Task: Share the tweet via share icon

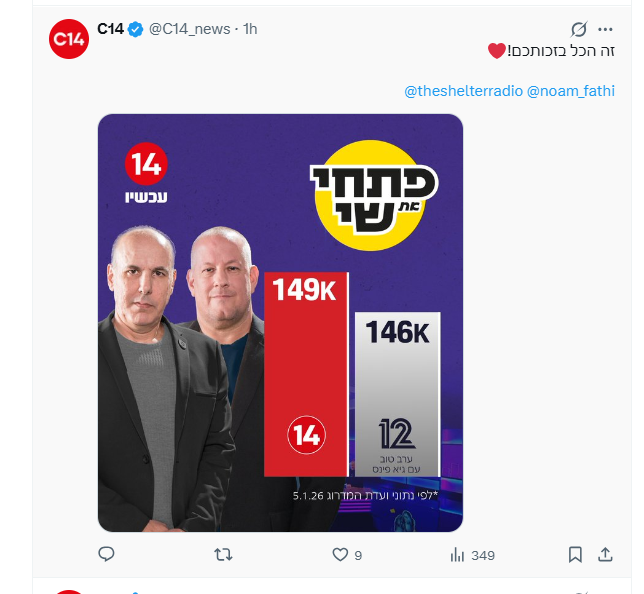Action: (605, 554)
